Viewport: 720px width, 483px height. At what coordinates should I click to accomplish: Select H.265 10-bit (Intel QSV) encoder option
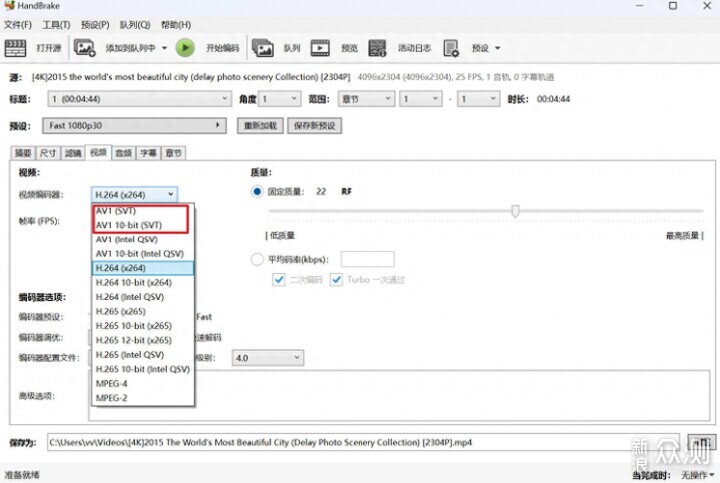point(143,369)
